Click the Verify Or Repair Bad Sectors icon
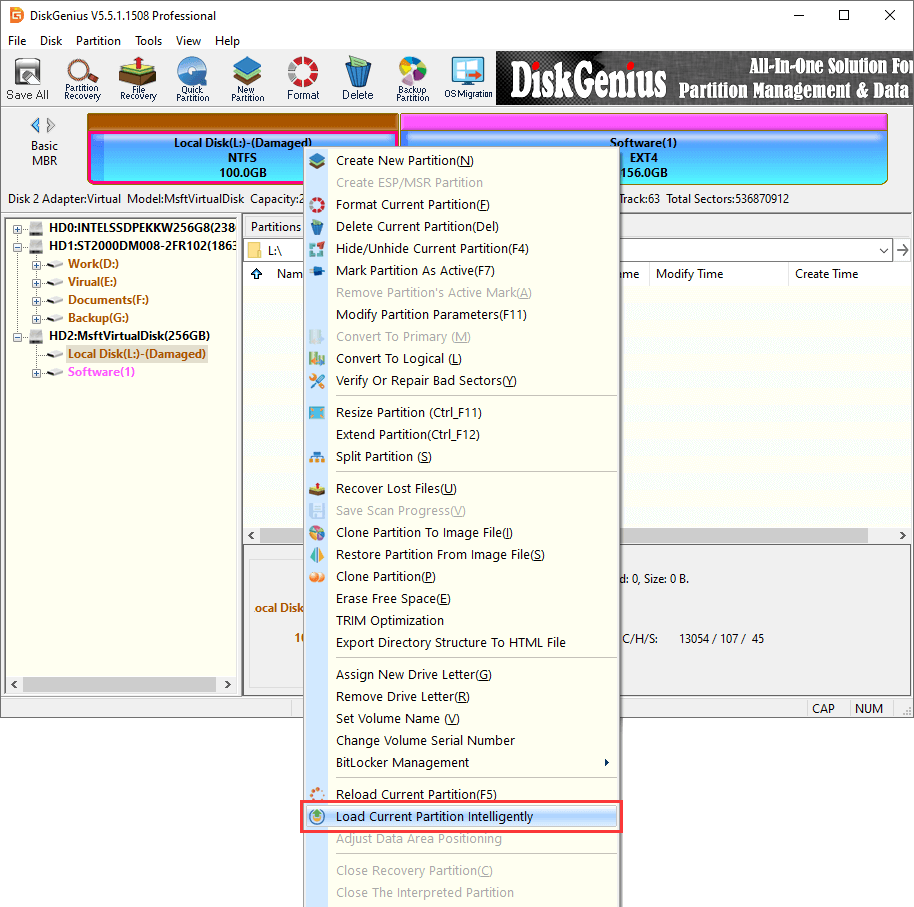Viewport: 914px width, 907px height. 317,381
